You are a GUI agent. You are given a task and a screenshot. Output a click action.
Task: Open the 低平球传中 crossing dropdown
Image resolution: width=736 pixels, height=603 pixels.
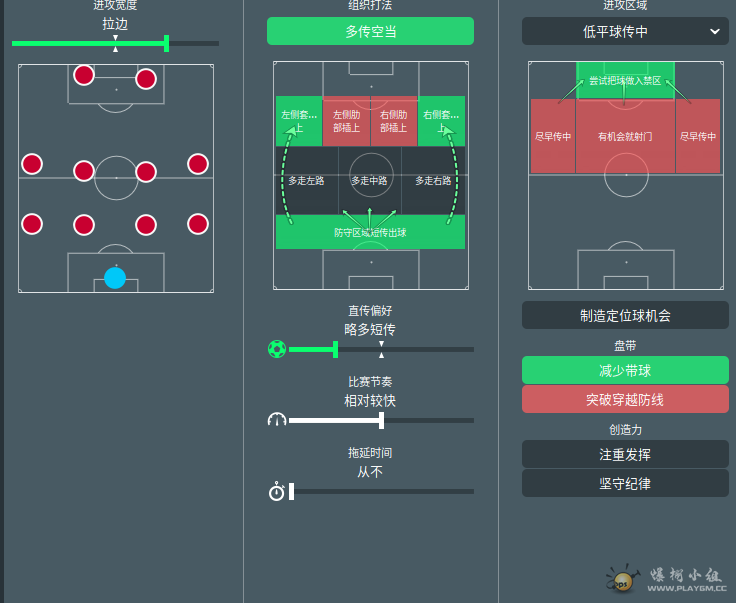[625, 31]
